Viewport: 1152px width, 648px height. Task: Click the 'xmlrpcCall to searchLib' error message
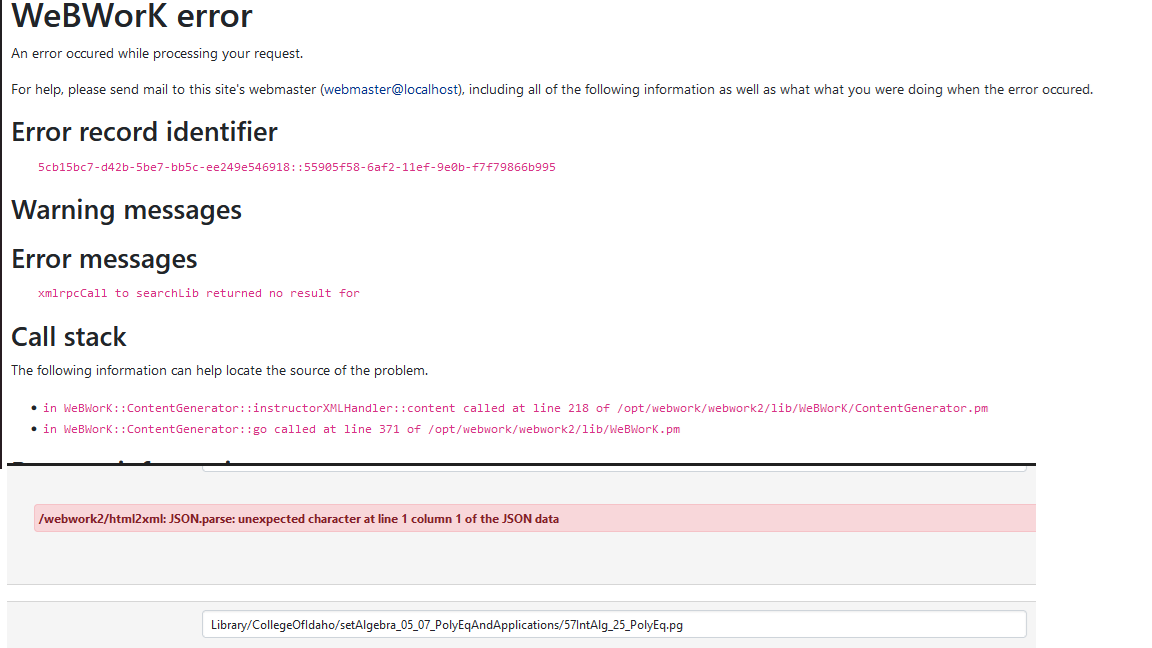tap(199, 293)
